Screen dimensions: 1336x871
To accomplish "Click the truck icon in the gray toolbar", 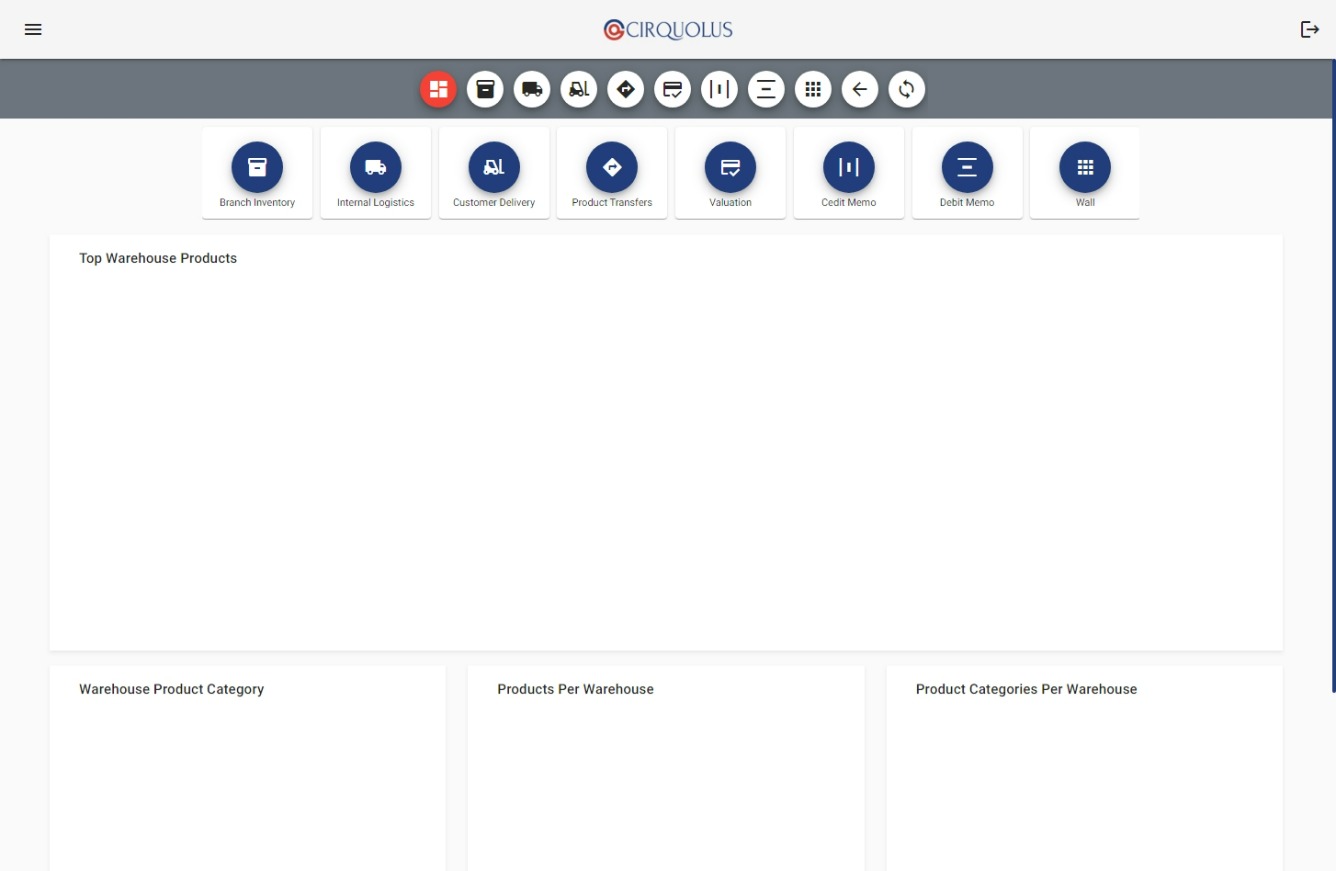I will coord(532,89).
